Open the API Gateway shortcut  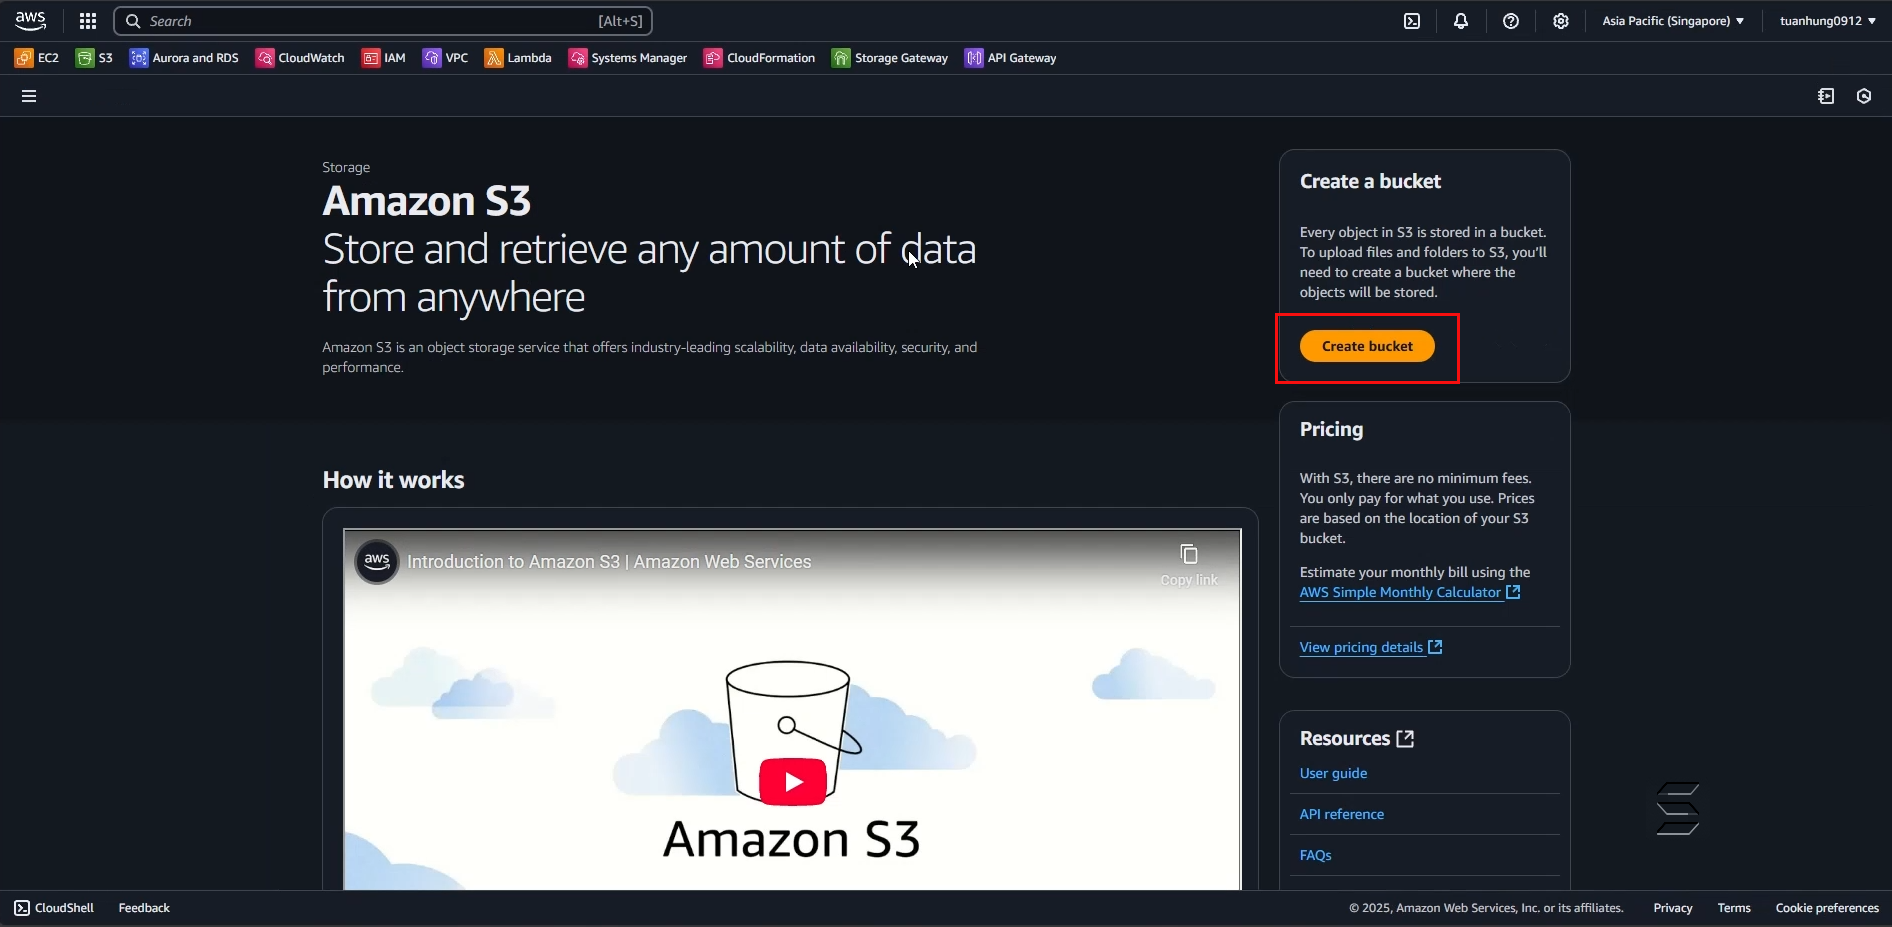pos(1011,58)
